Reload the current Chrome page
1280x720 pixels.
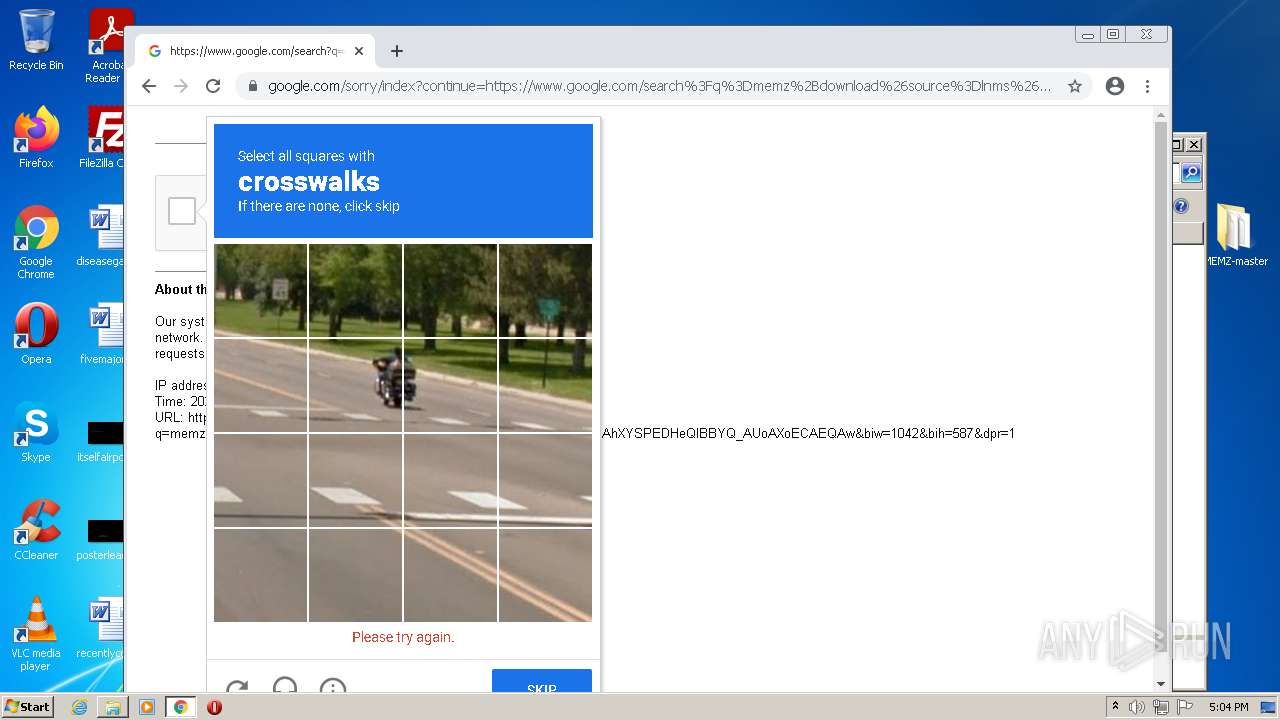(x=213, y=86)
